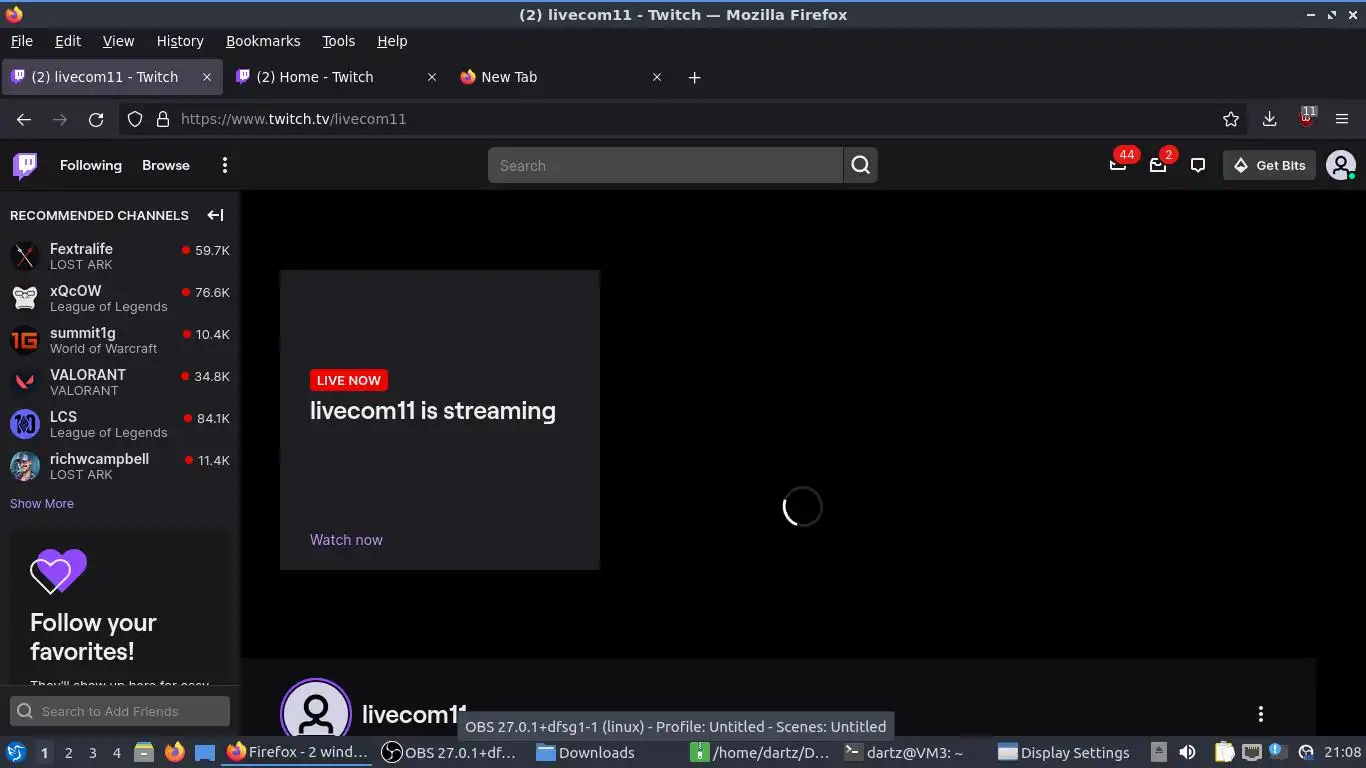
Task: Click the search magnifier button
Action: 861,166
